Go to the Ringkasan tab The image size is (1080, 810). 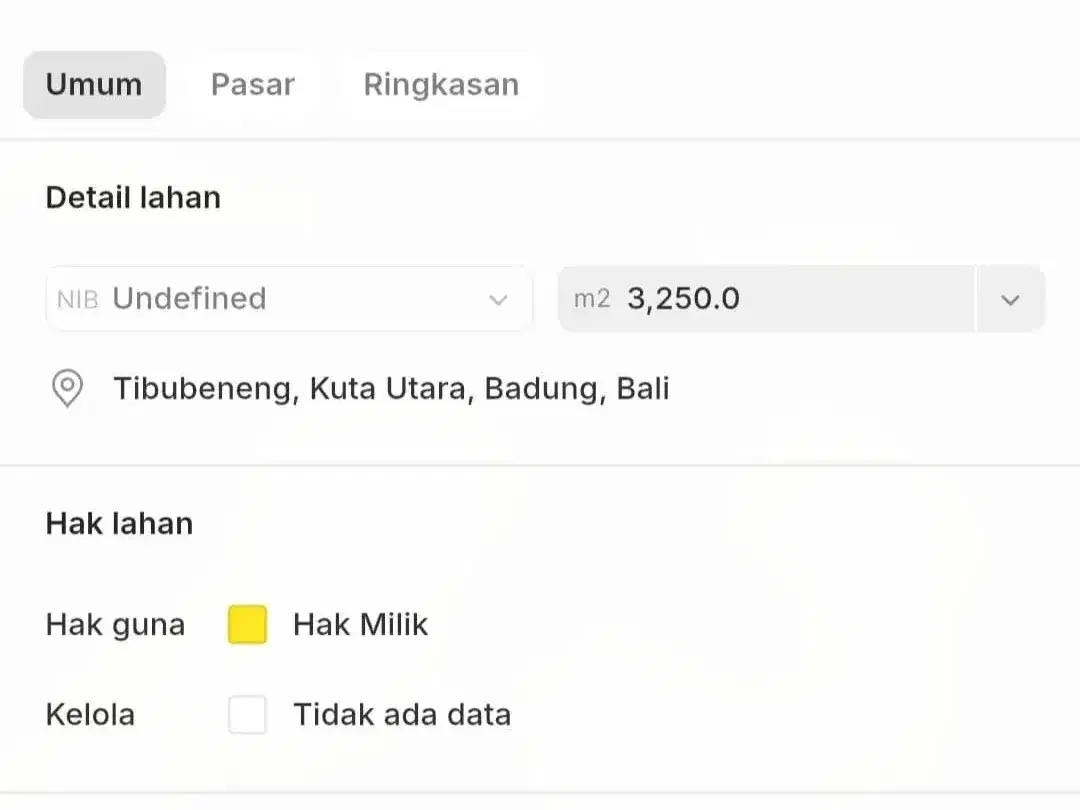[442, 85]
